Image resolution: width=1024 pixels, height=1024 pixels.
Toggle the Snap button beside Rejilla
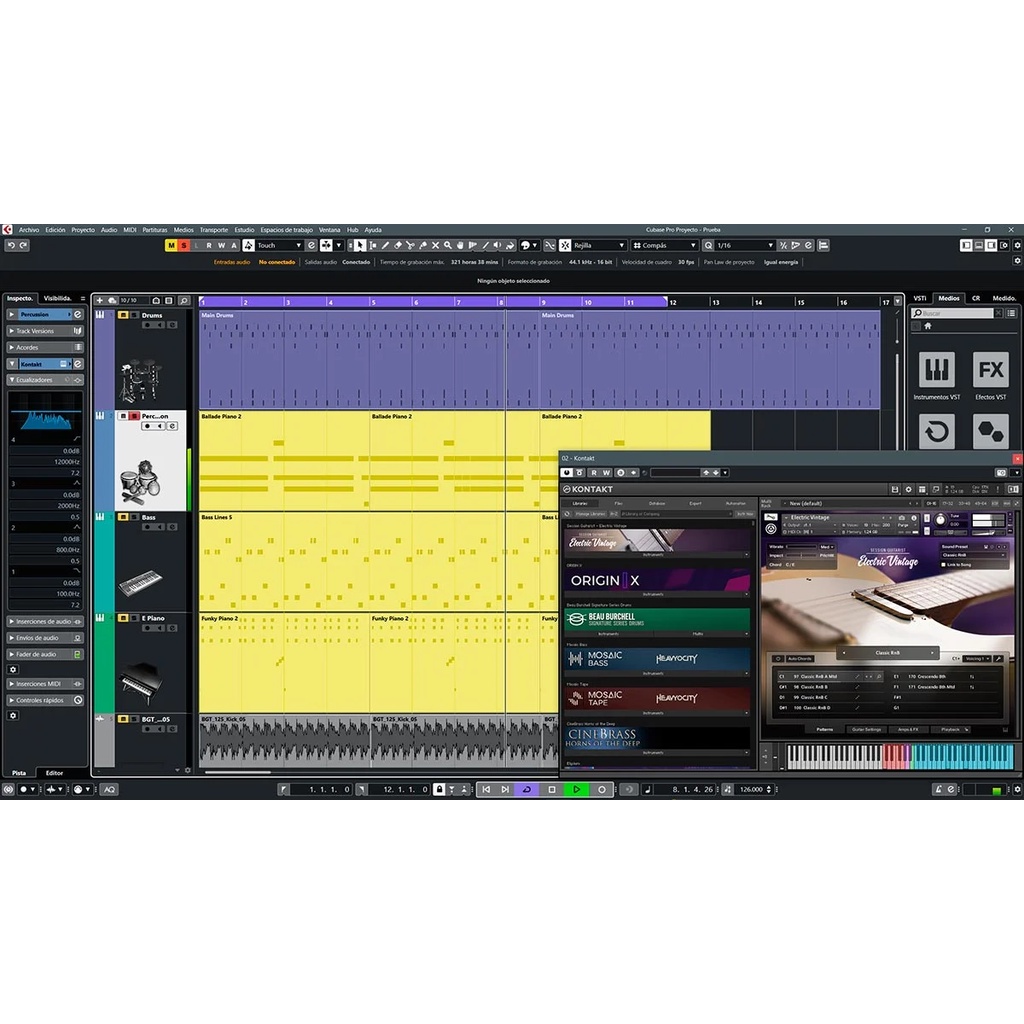coord(565,246)
